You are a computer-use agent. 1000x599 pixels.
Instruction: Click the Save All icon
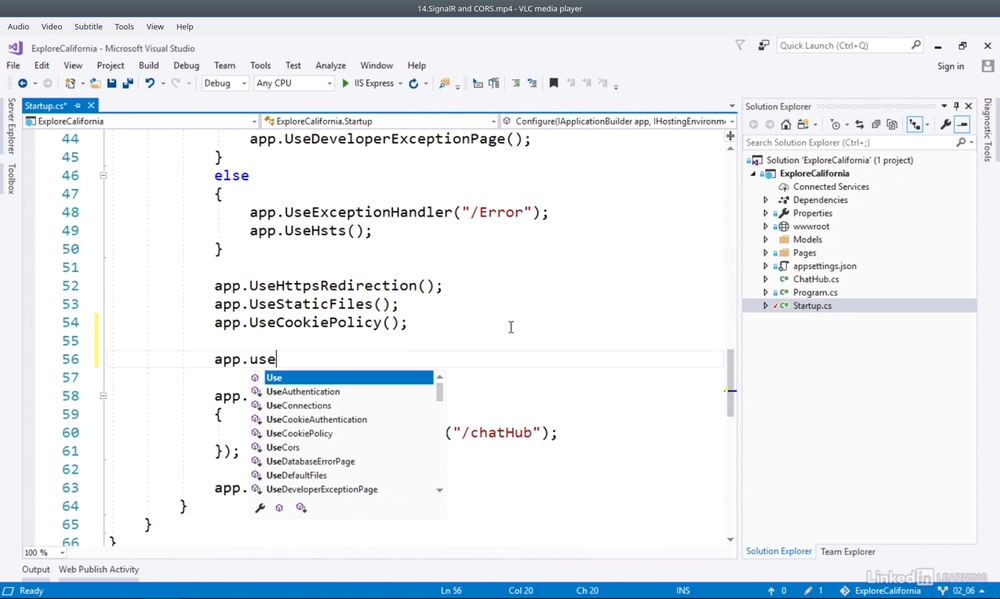(x=128, y=84)
